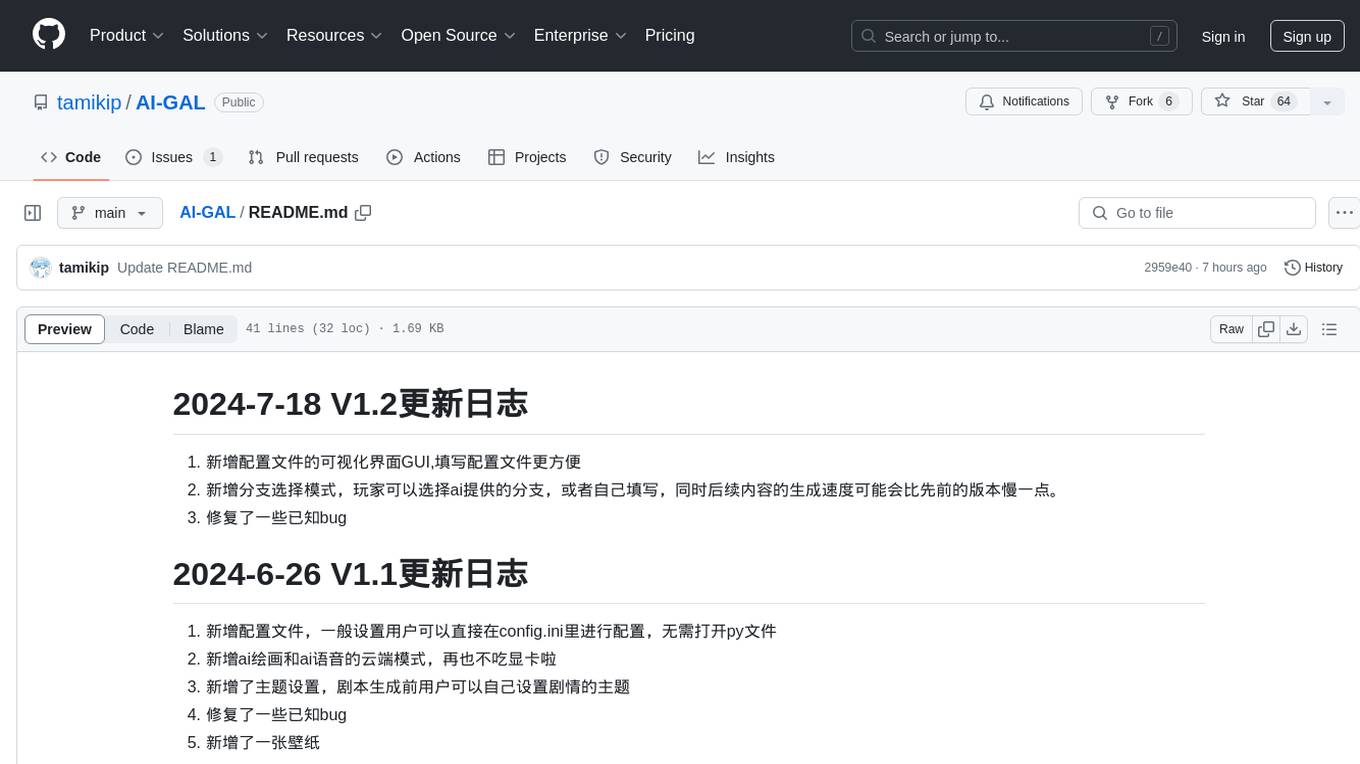Fork the AI-GAL repository
This screenshot has width=1360, height=764.
pos(1141,102)
